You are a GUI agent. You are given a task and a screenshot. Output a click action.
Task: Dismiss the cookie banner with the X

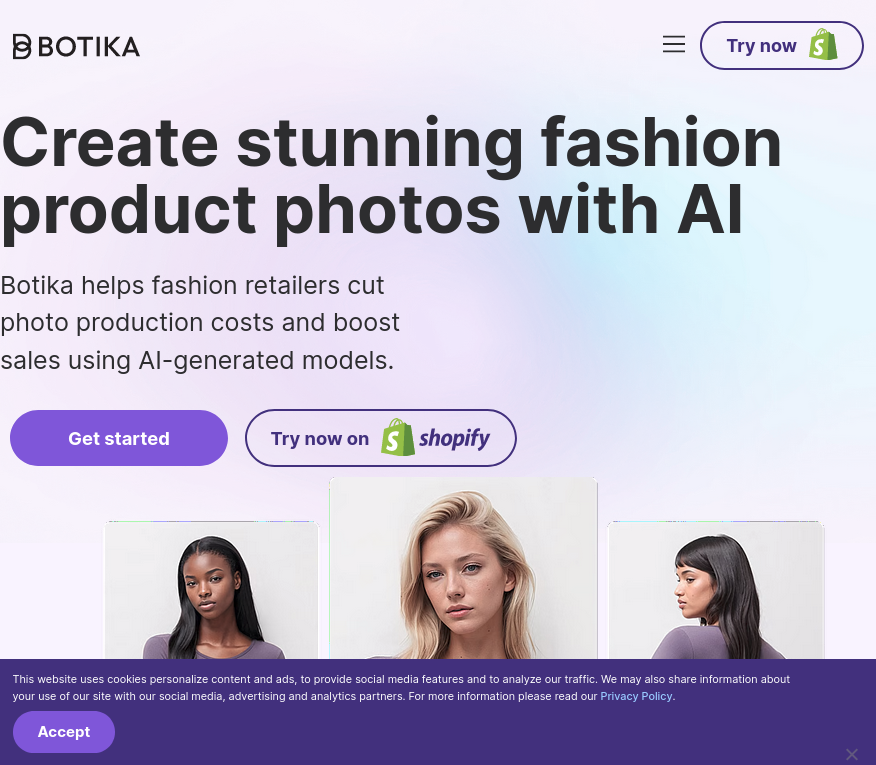click(x=852, y=754)
